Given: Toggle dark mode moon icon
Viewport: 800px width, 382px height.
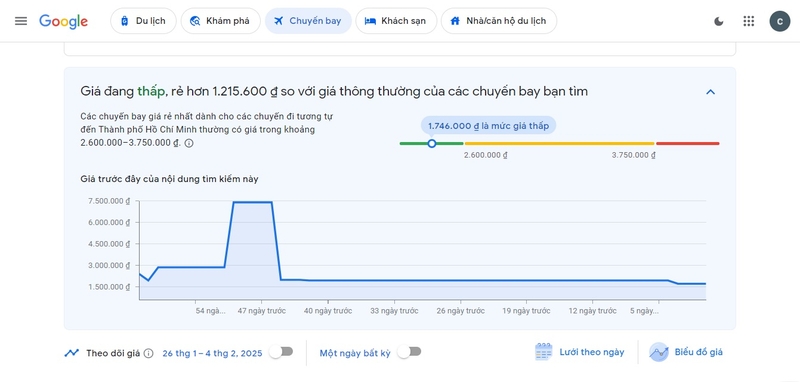Looking at the screenshot, I should [x=719, y=21].
